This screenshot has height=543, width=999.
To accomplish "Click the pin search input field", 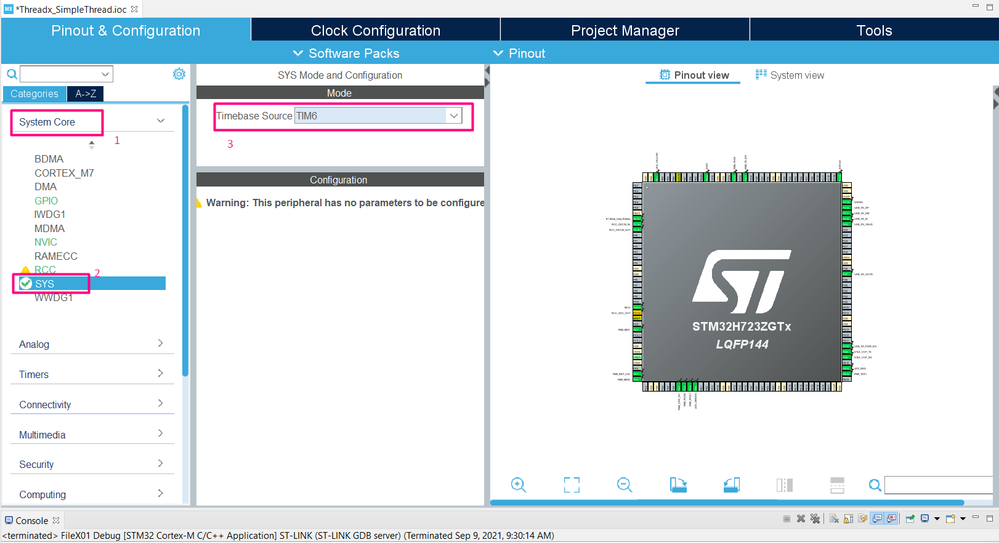I will 940,485.
